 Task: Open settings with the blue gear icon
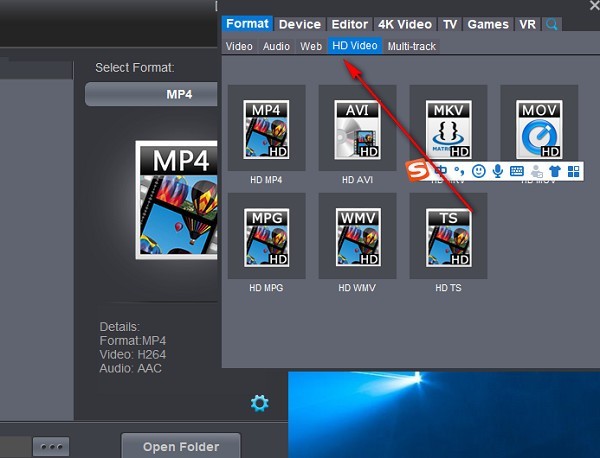(259, 403)
